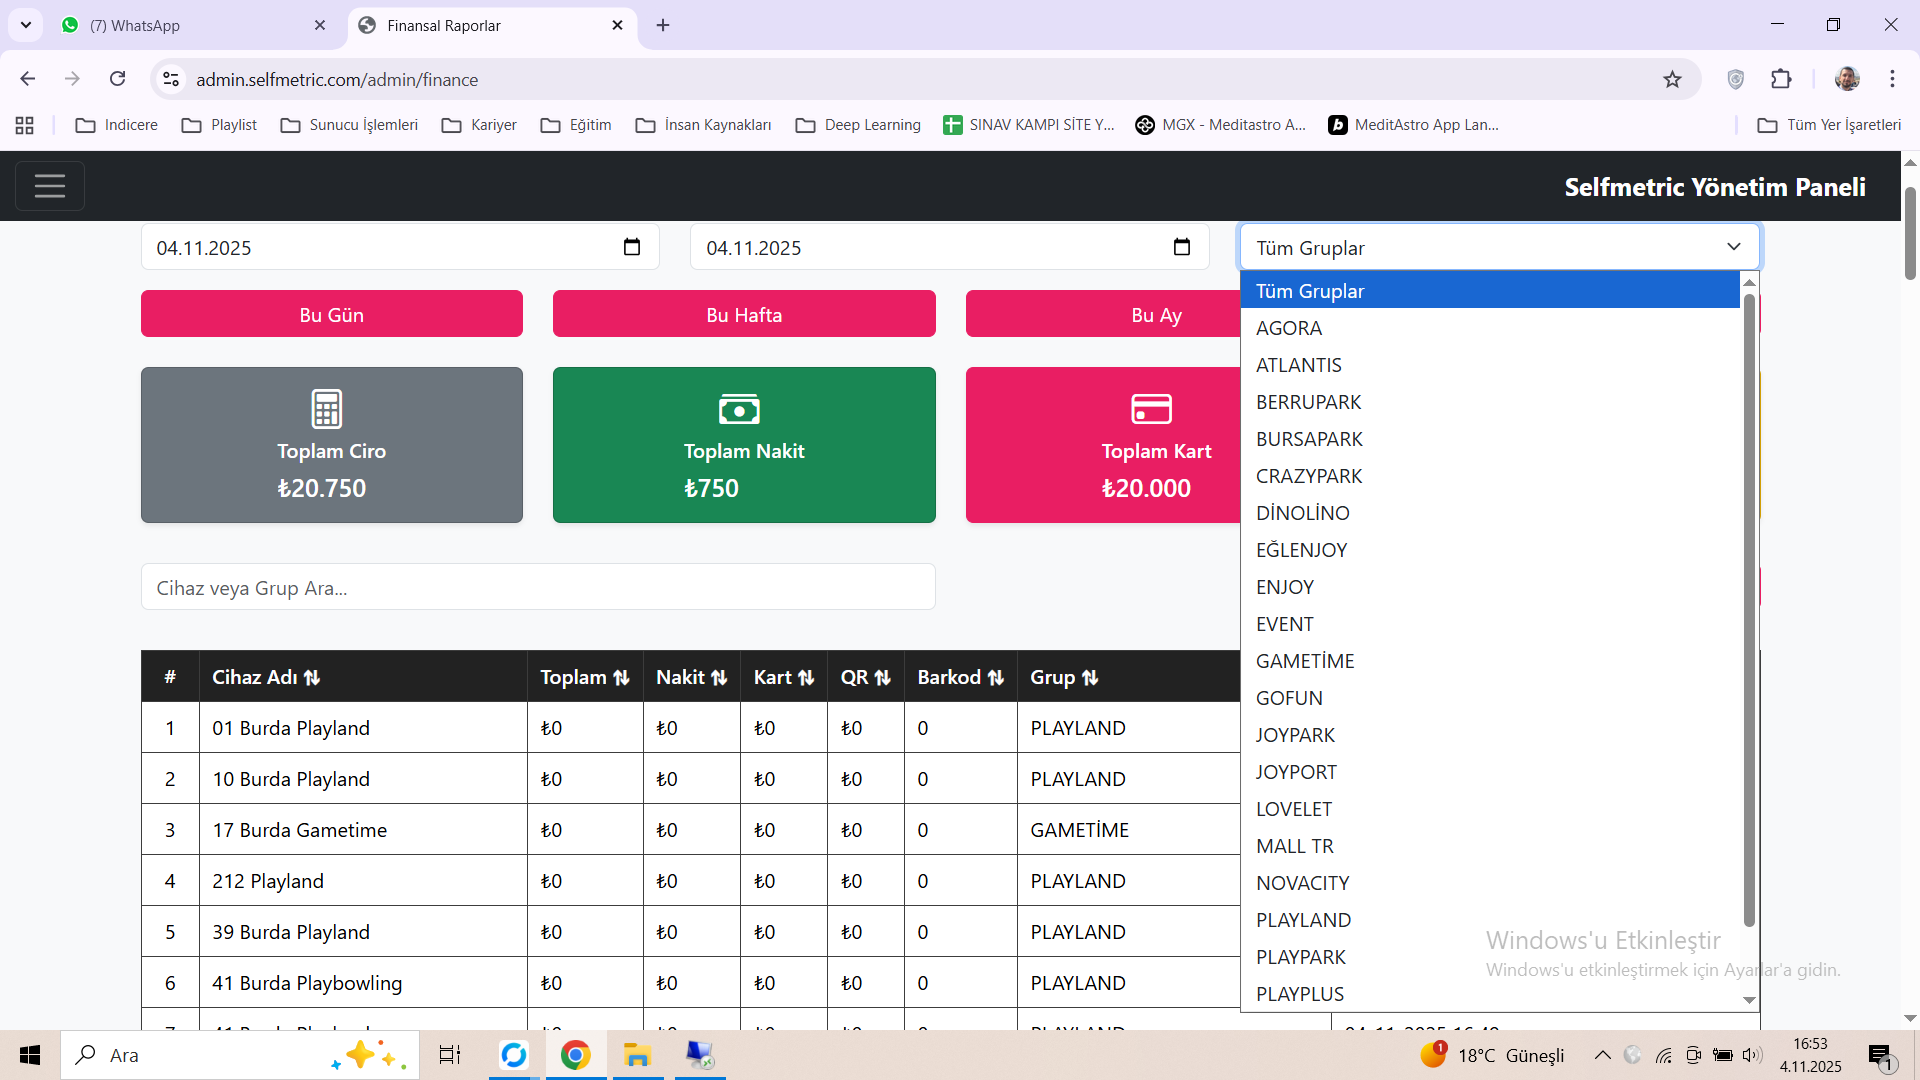Viewport: 1920px width, 1080px height.
Task: Choose GAMETİME in the group dropdown
Action: 1305,661
